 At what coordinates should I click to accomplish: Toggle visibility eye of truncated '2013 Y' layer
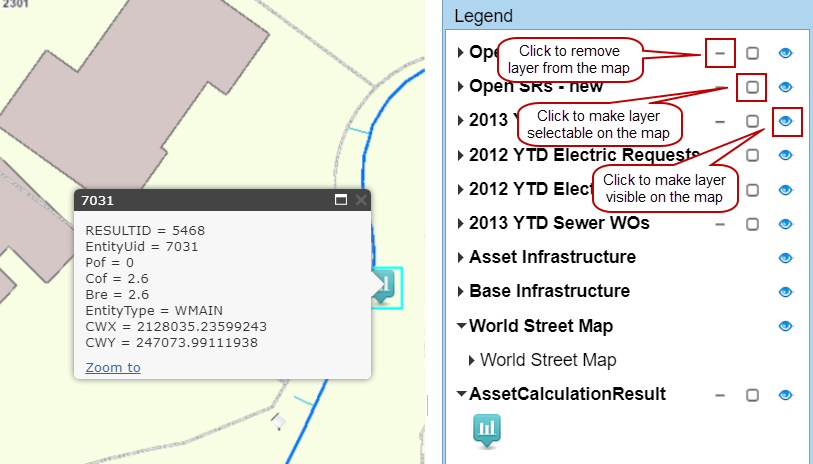786,121
